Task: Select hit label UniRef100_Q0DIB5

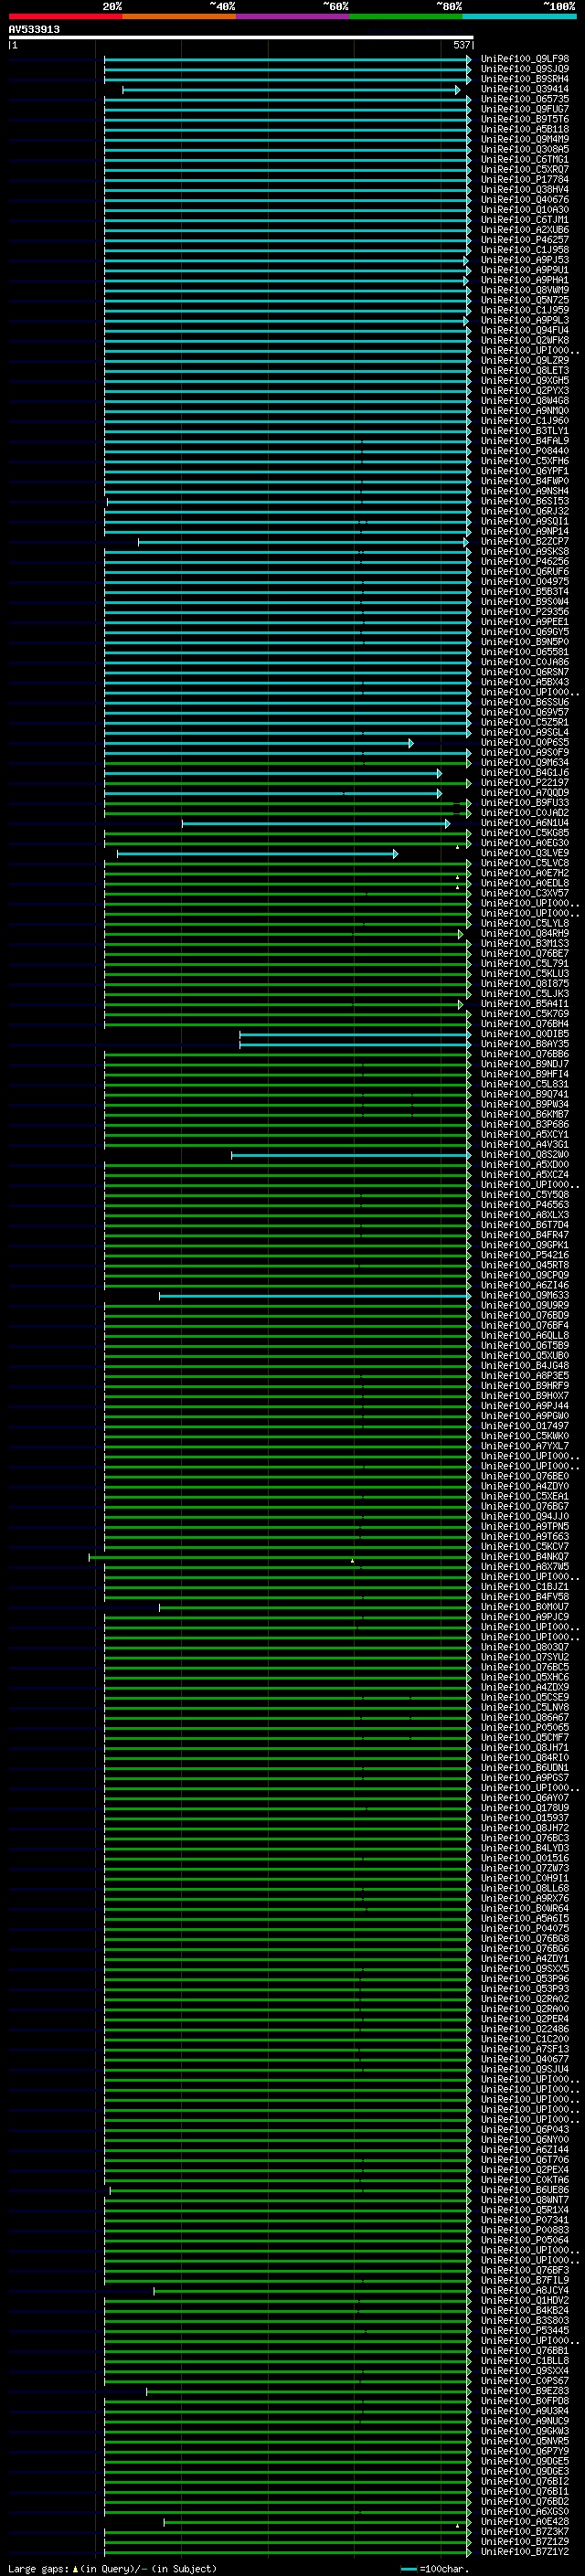Action: click(x=524, y=1034)
